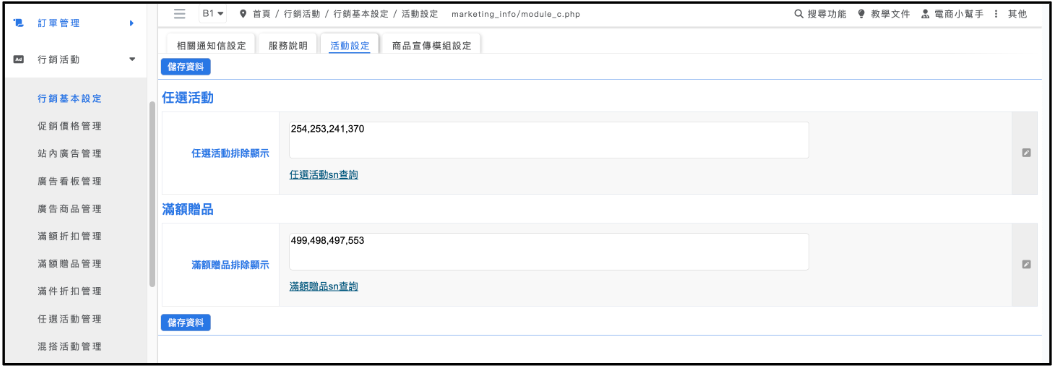Select 行銷基本設定 in sidebar
This screenshot has width=1054, height=370.
[69, 98]
